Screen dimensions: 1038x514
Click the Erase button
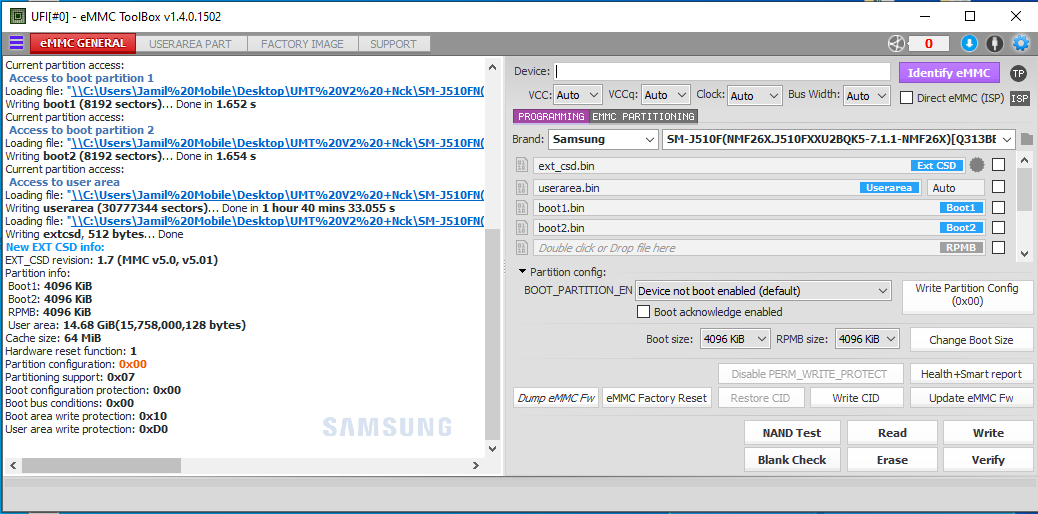point(892,460)
